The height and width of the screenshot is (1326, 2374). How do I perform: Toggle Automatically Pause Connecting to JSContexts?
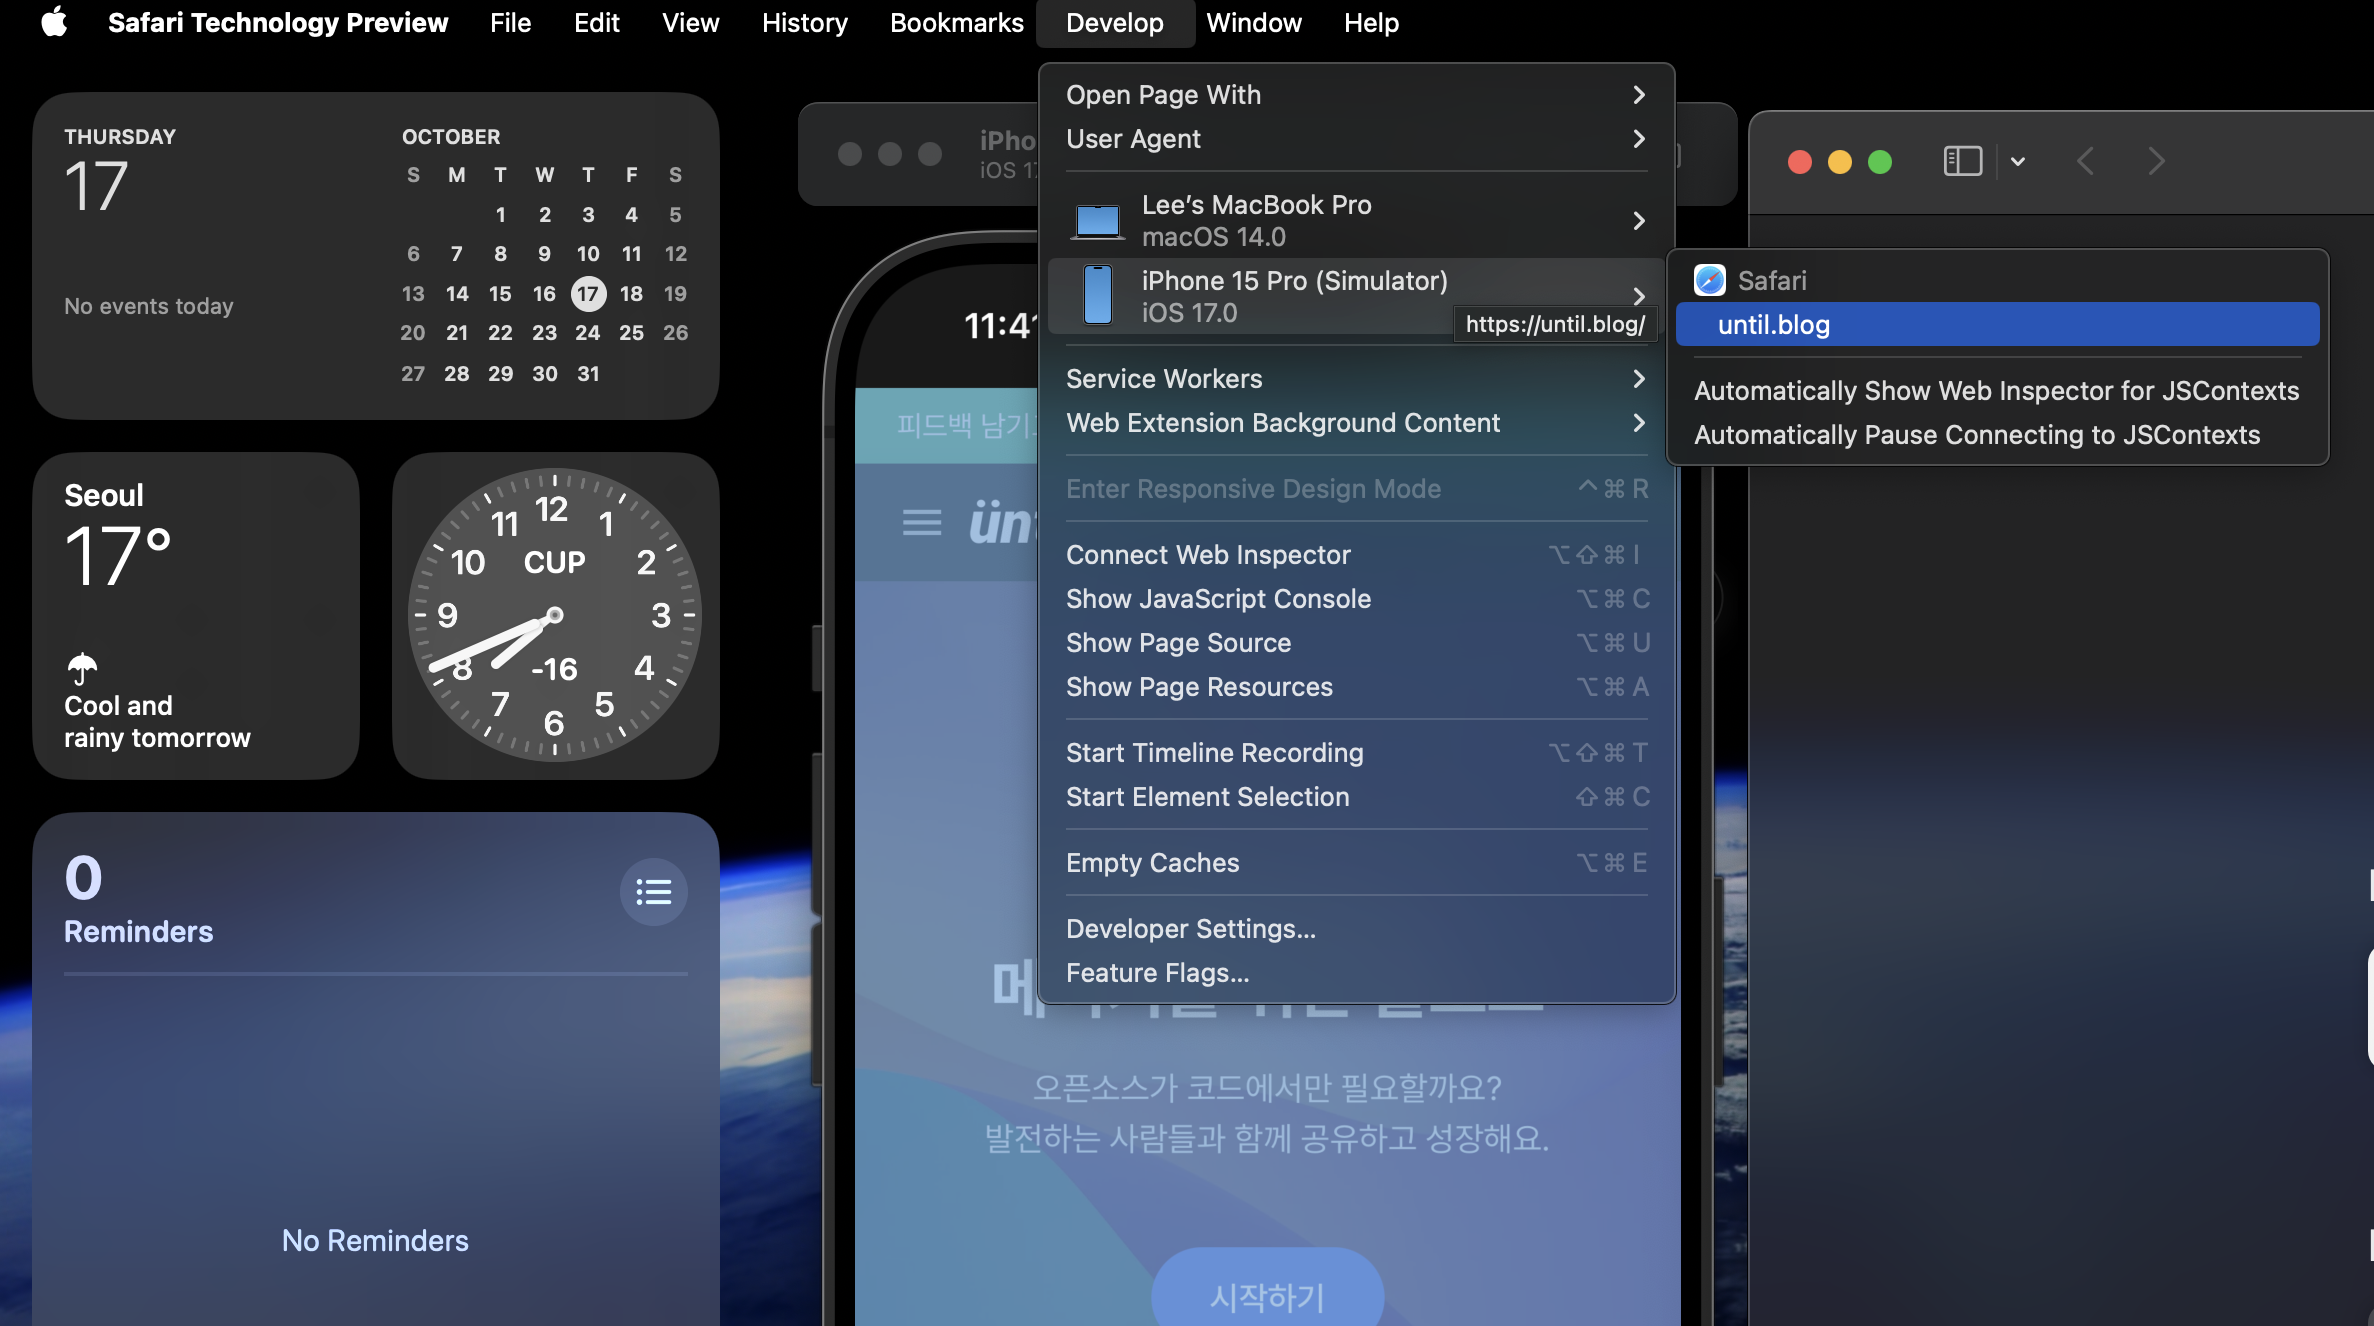[x=1997, y=435]
